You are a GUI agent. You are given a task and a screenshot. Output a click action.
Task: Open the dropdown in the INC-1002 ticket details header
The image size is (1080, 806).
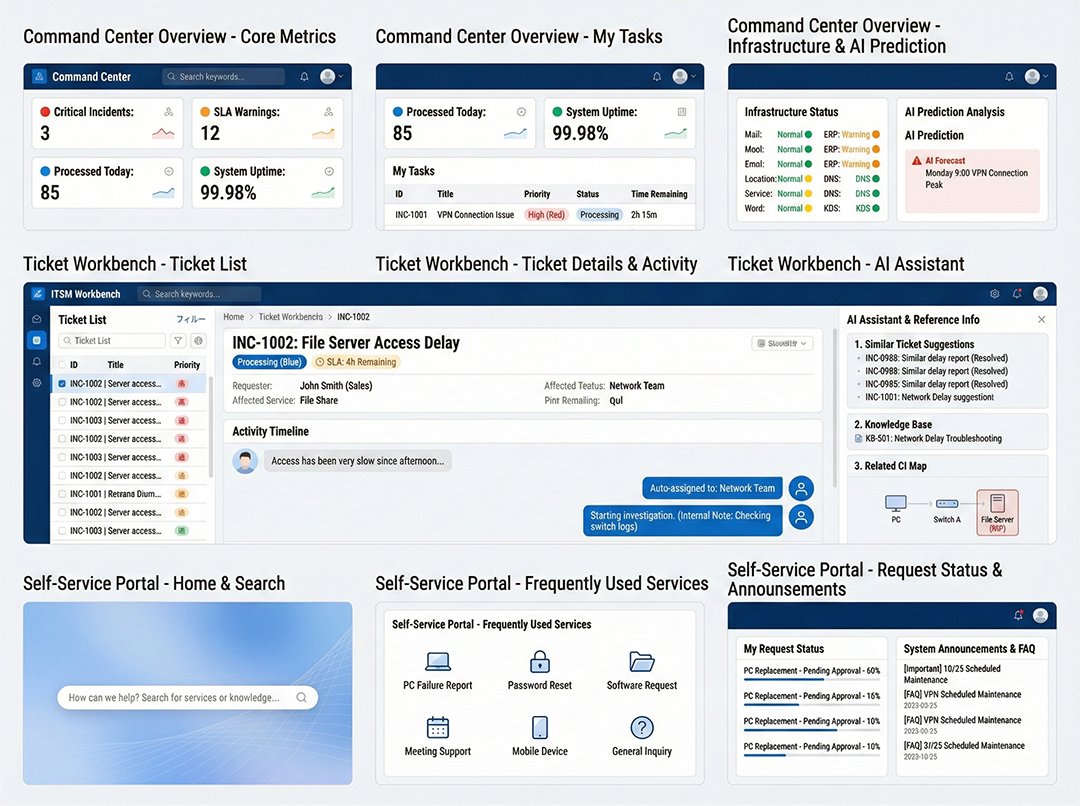pyautogui.click(x=782, y=343)
